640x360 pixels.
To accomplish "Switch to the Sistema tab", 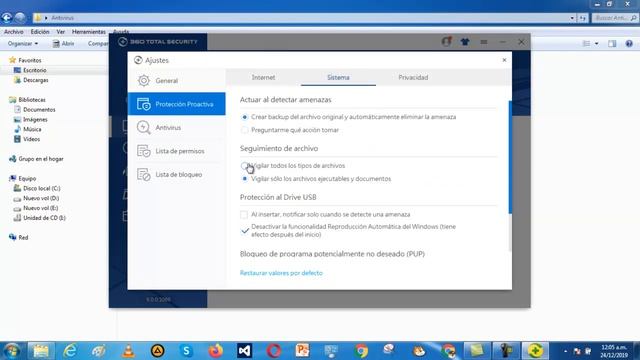I will pos(338,77).
